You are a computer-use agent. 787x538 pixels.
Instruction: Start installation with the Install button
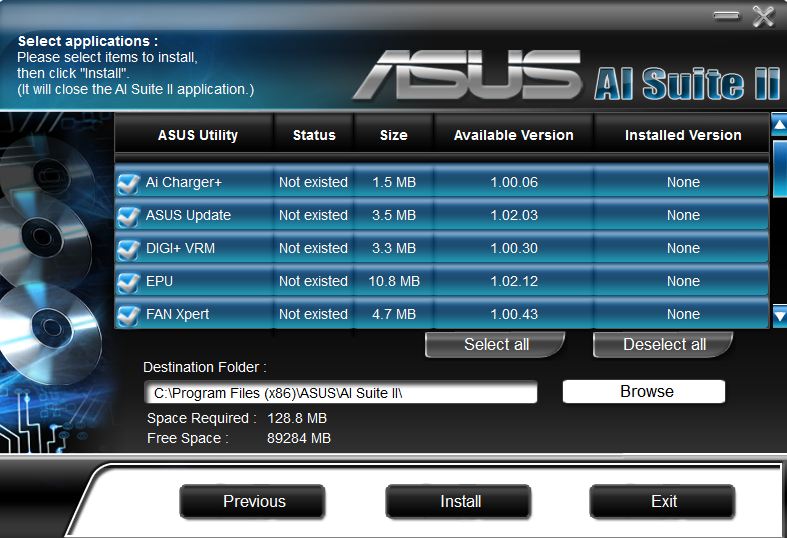coord(459,501)
